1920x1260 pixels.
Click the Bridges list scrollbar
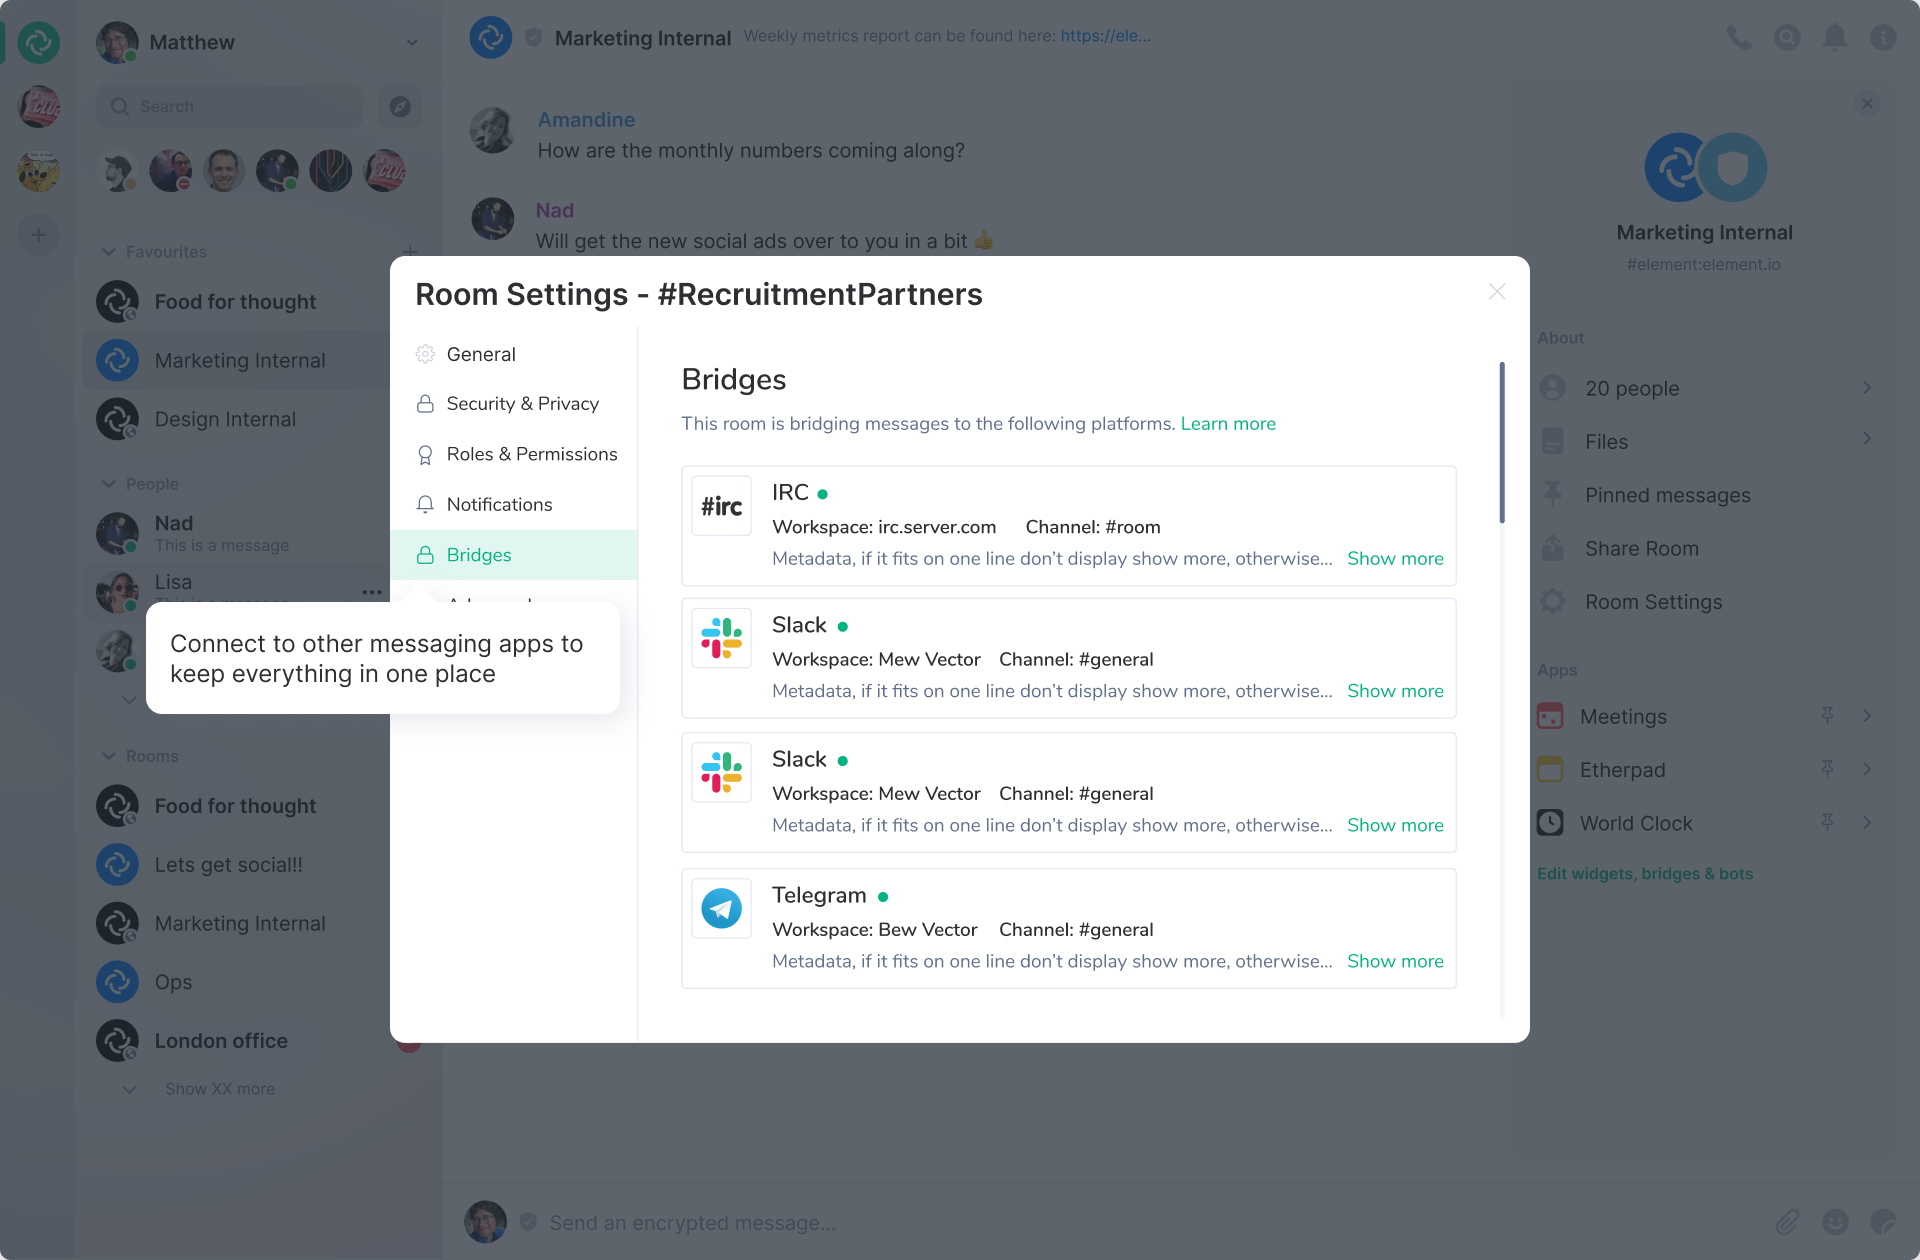tap(1501, 443)
